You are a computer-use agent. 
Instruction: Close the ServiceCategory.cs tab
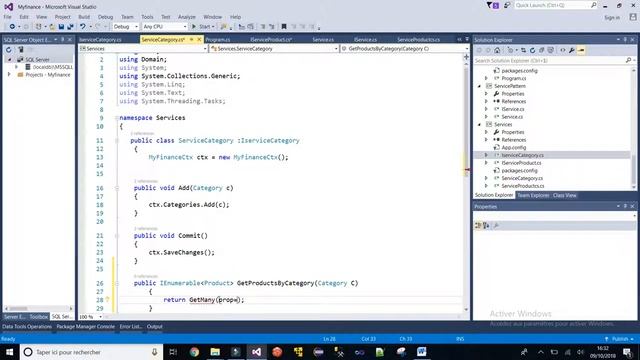point(199,40)
